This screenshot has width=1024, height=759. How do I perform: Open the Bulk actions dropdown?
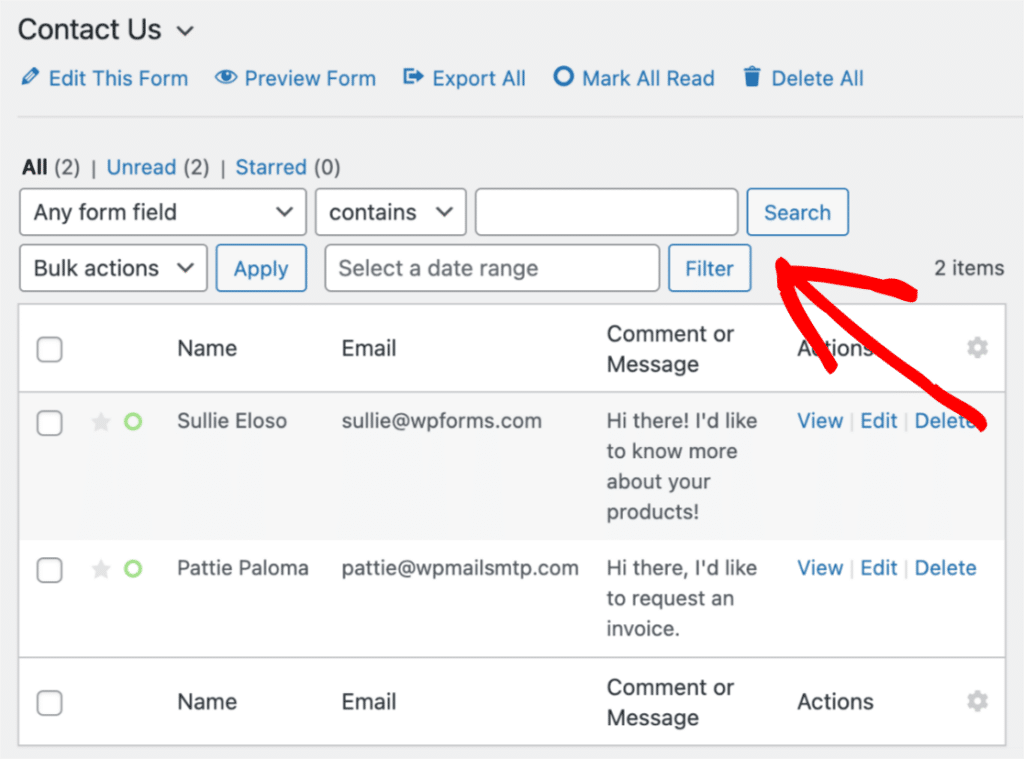click(x=112, y=268)
